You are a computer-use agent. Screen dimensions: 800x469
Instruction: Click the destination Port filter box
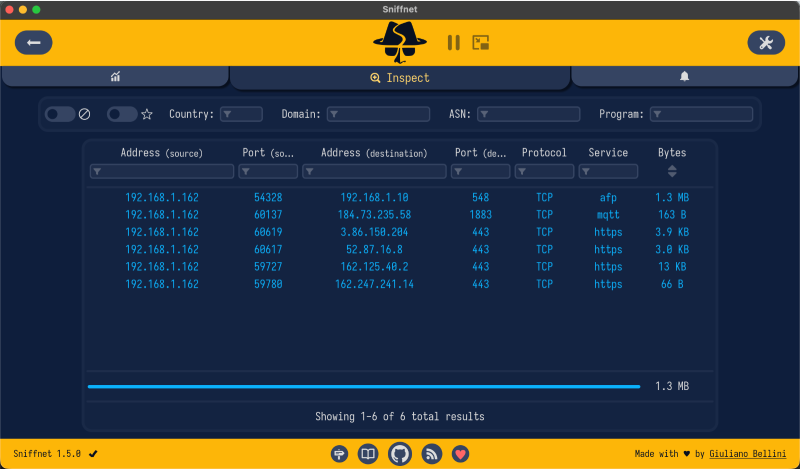point(480,171)
